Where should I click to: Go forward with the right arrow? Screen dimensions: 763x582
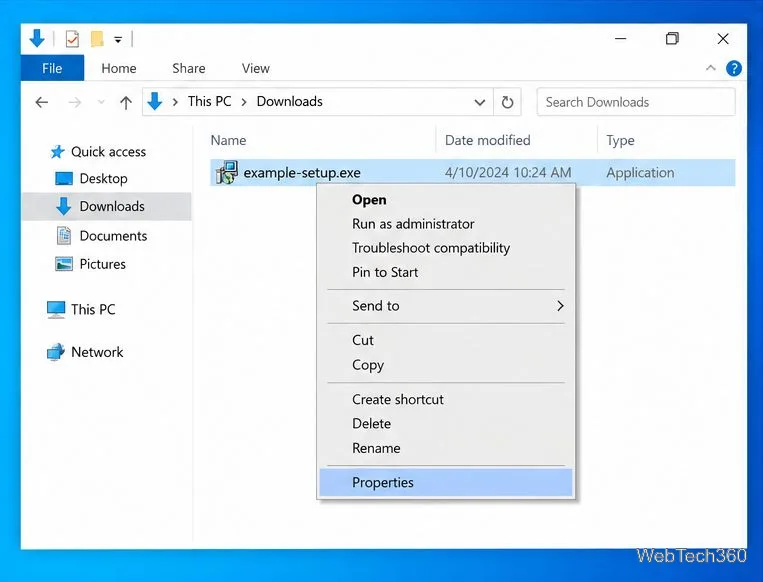75,102
